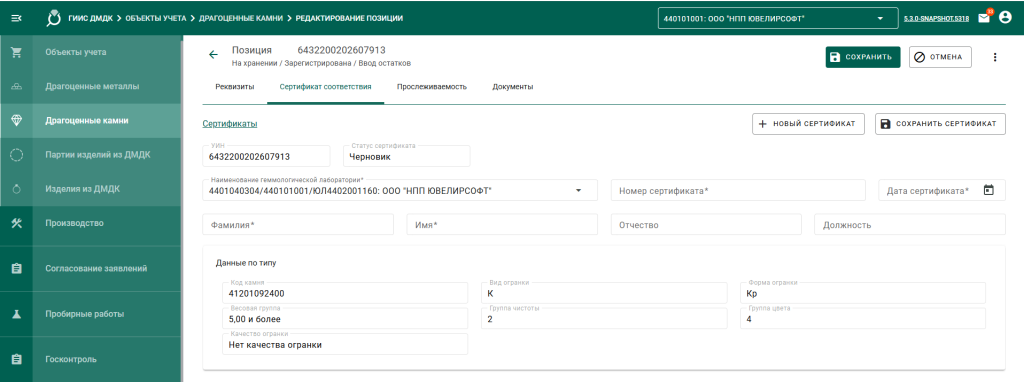Click the Группа чистоты field
Viewport: 1024px width, 382px height.
tap(604, 319)
